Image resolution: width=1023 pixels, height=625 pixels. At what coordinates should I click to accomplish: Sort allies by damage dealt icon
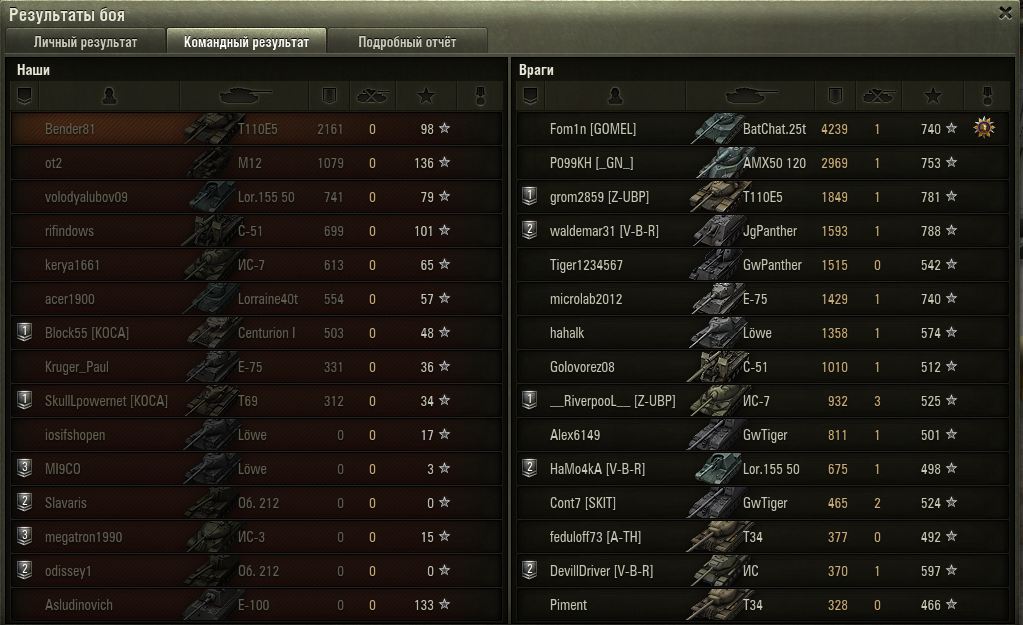tap(329, 96)
